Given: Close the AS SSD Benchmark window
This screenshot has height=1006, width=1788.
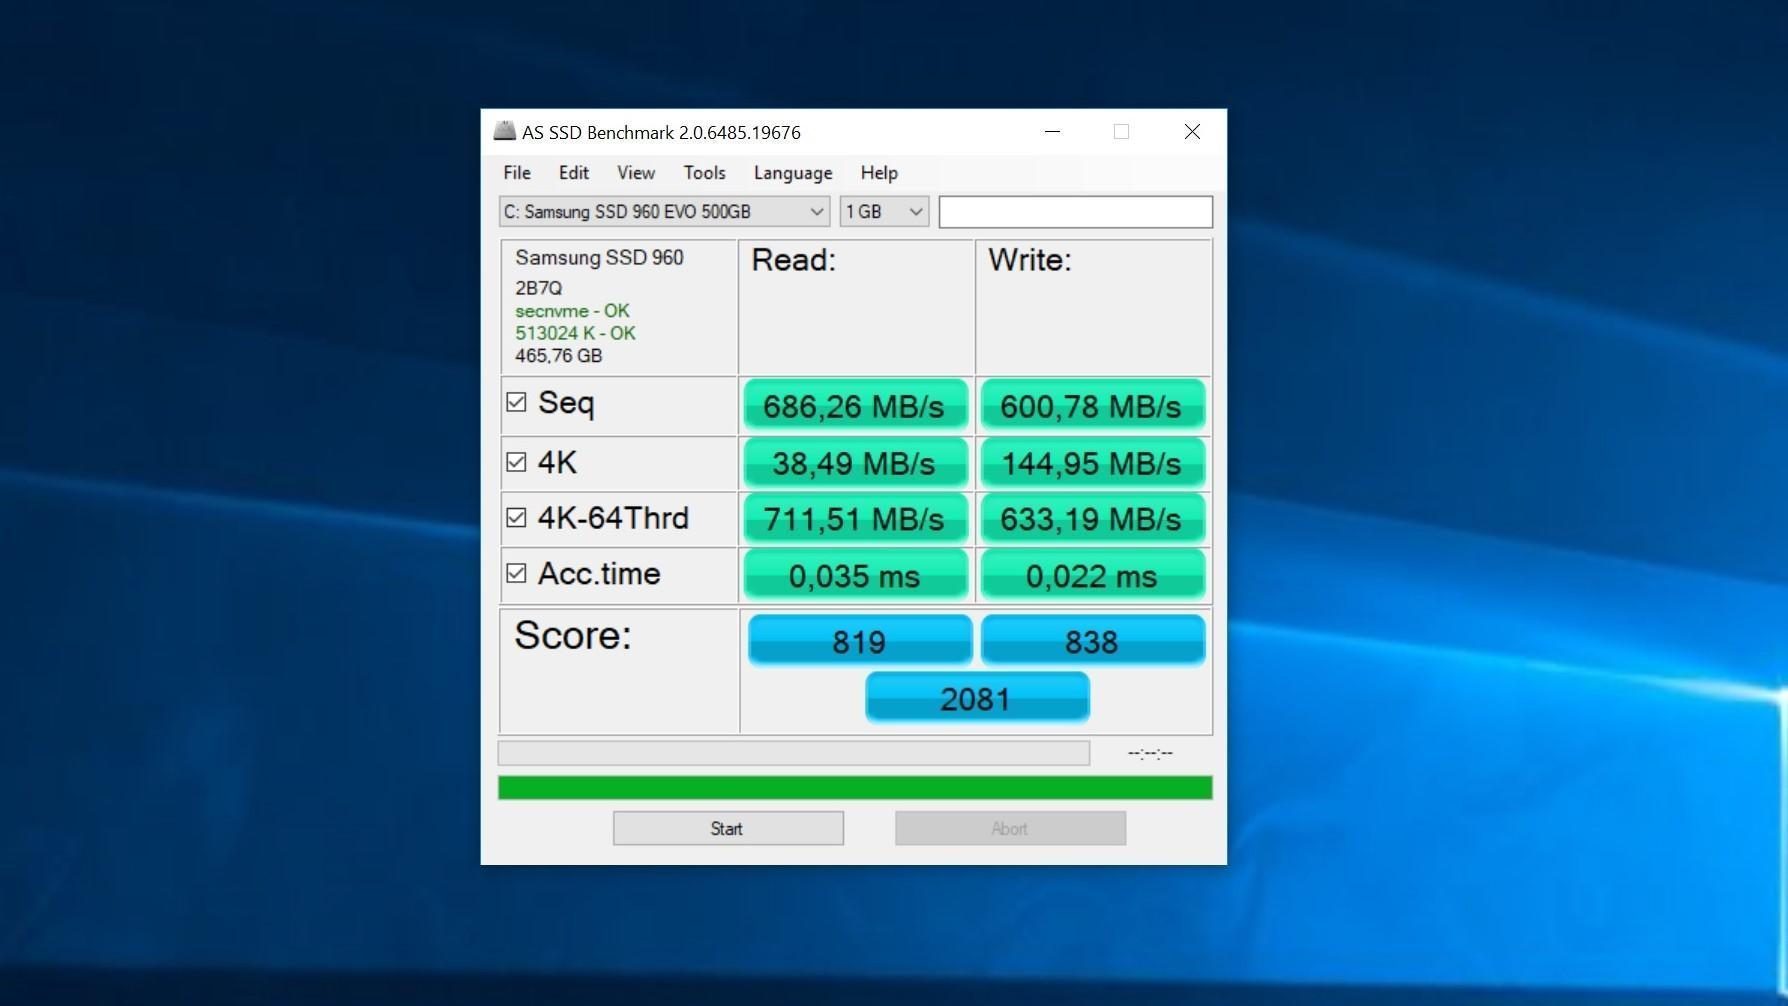Looking at the screenshot, I should point(1192,132).
